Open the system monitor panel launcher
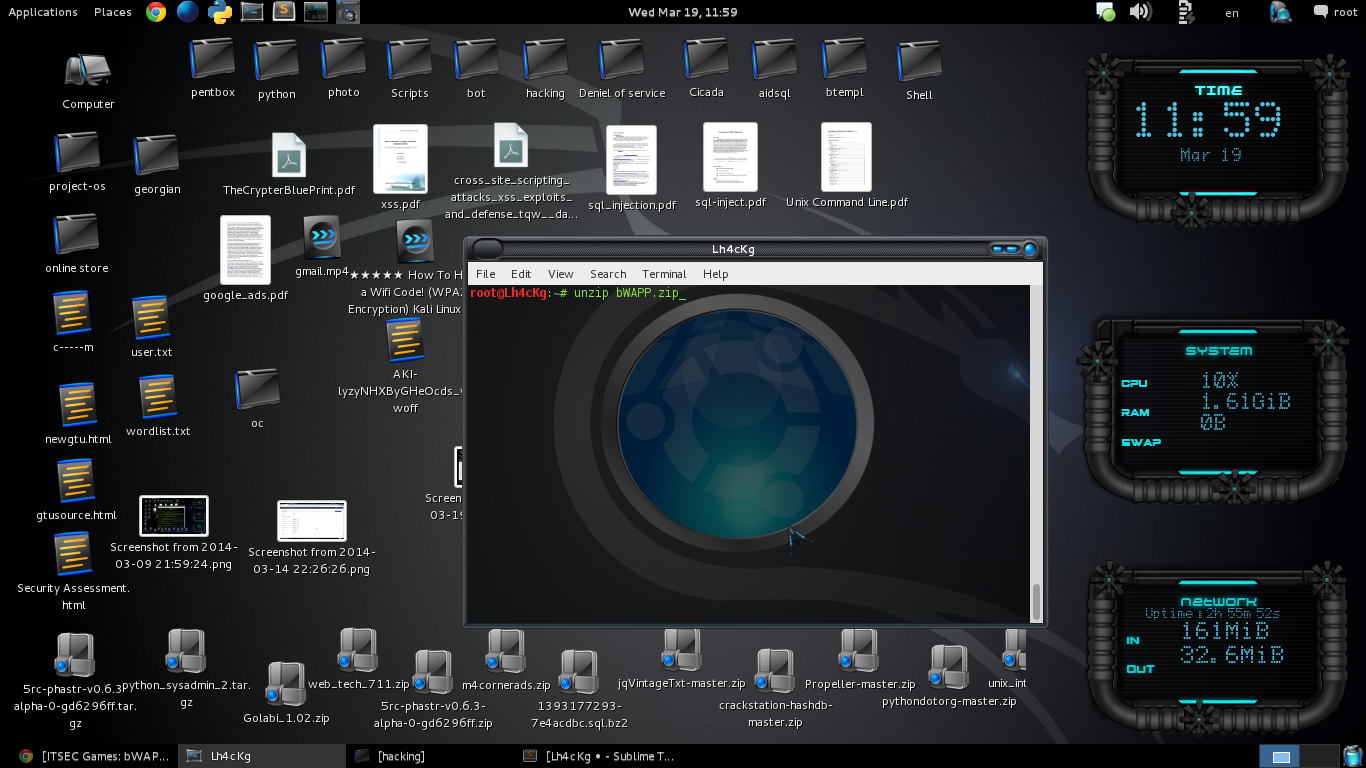Image resolution: width=1366 pixels, height=768 pixels. 316,12
